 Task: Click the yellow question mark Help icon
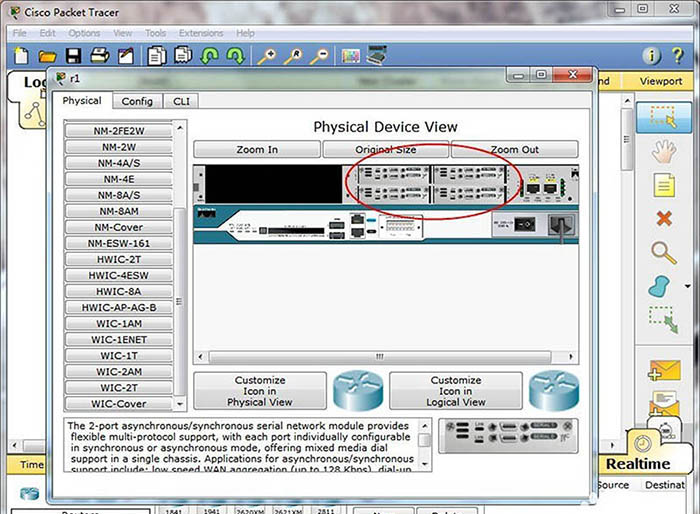678,56
